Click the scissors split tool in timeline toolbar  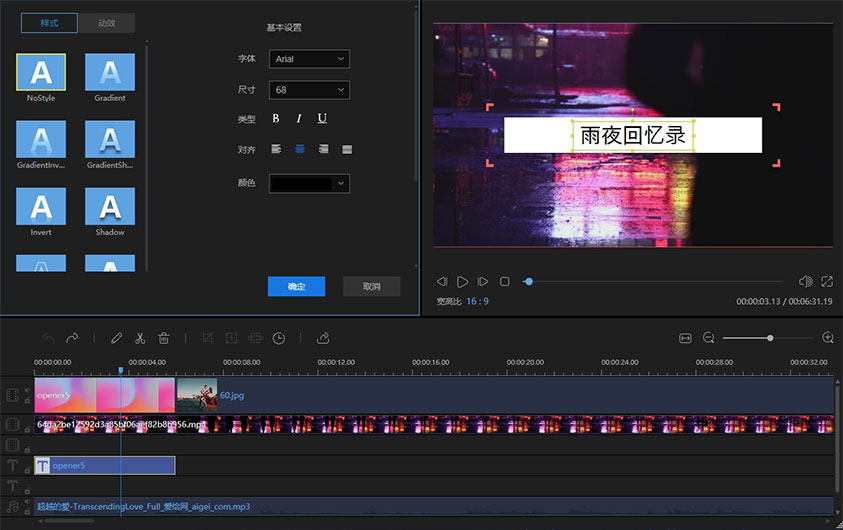(x=140, y=338)
